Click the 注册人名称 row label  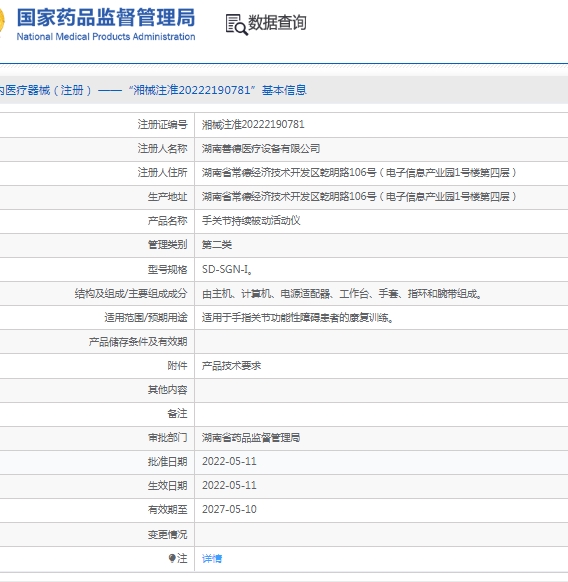coord(163,148)
